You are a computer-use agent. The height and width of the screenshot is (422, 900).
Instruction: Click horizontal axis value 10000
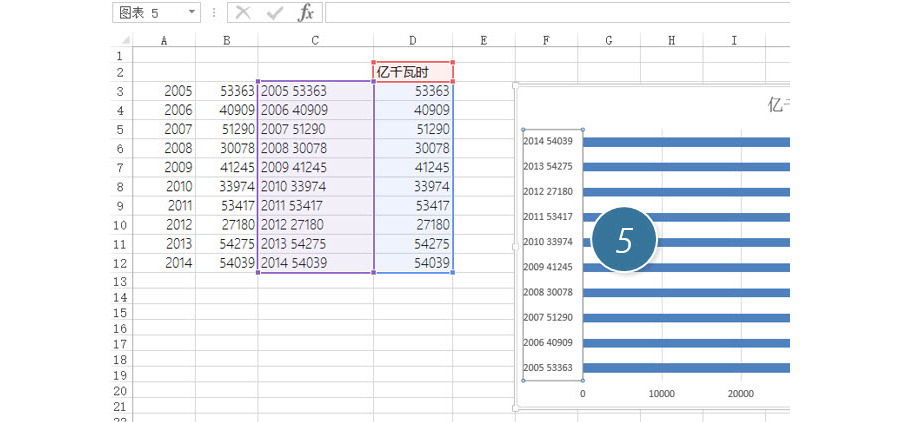click(661, 394)
